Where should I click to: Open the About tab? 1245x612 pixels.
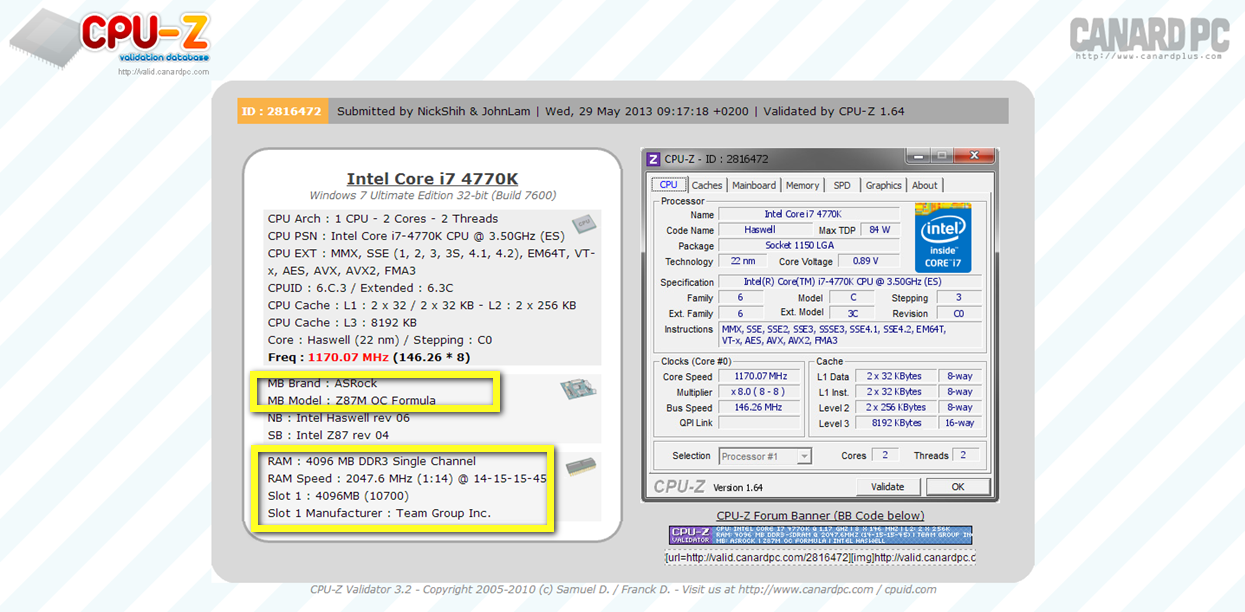tap(925, 185)
